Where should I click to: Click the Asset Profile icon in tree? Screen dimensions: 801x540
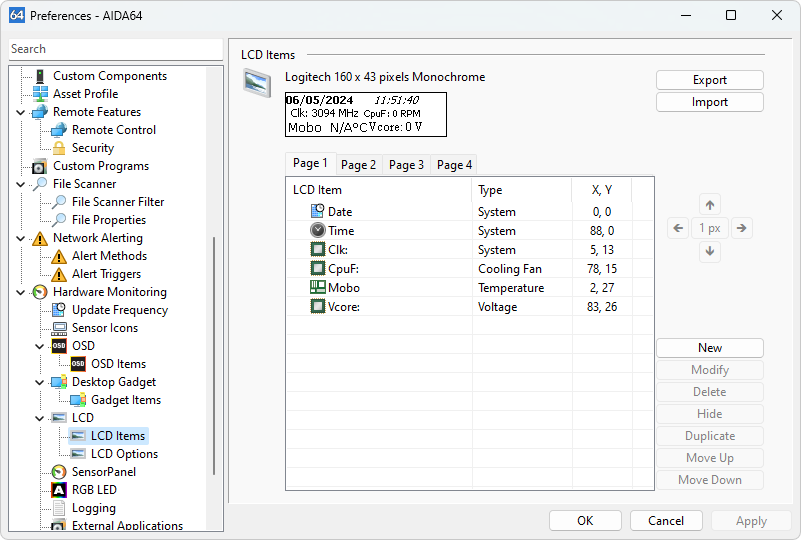tap(40, 94)
